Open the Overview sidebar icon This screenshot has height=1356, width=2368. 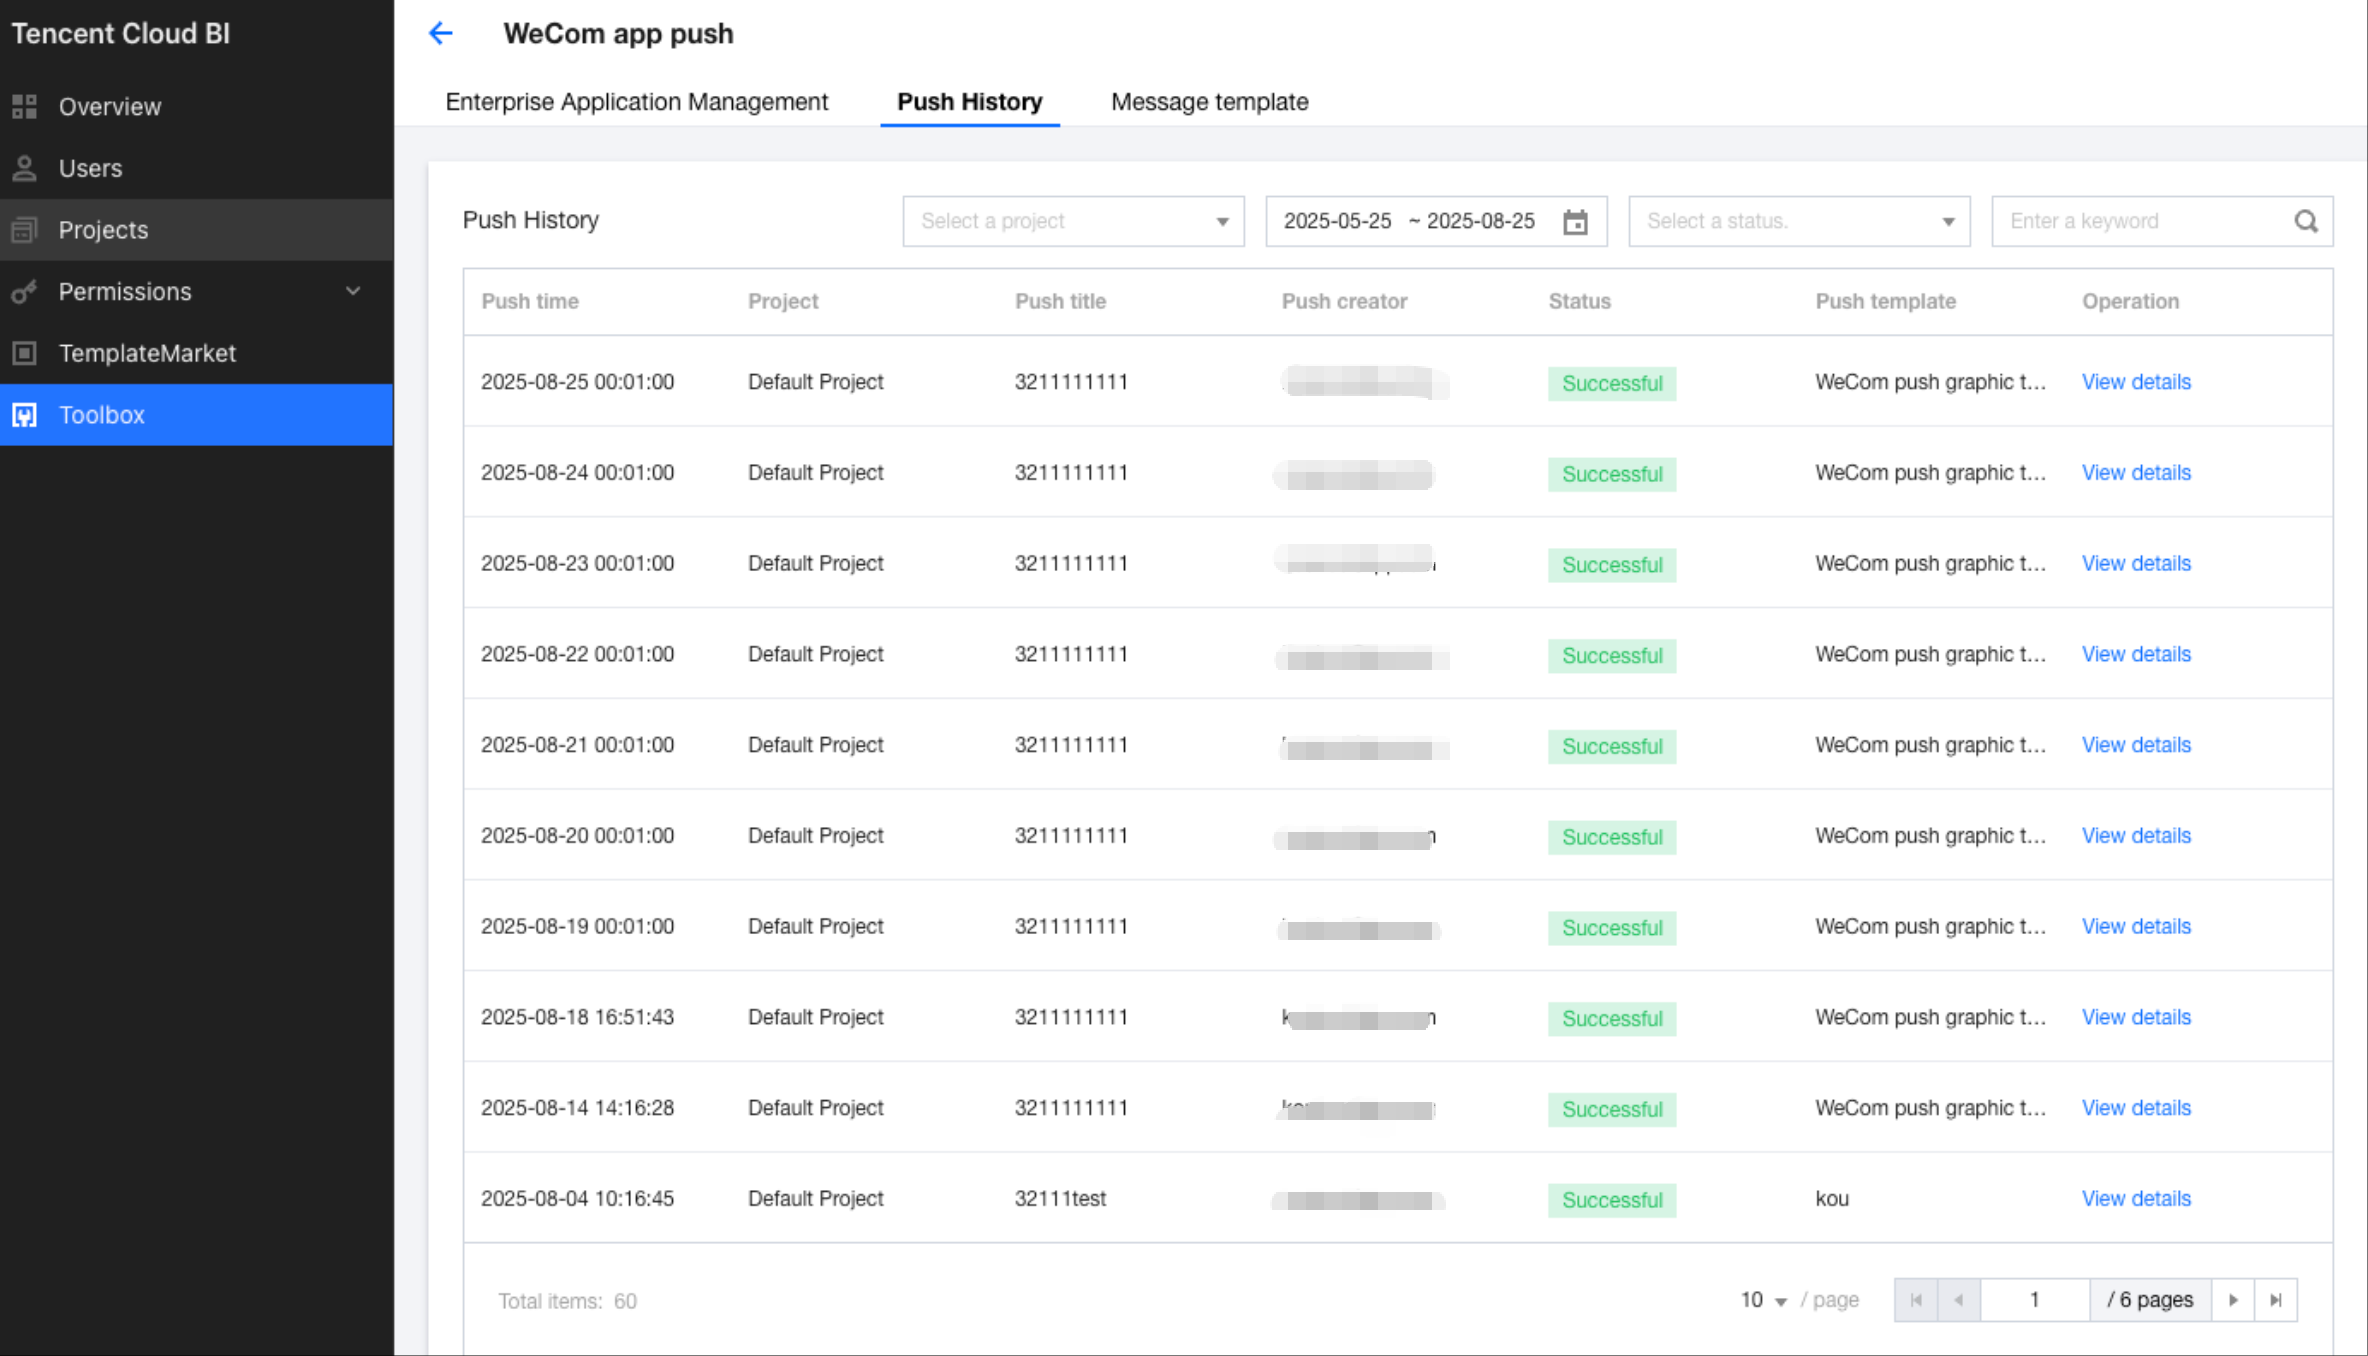pyautogui.click(x=25, y=106)
